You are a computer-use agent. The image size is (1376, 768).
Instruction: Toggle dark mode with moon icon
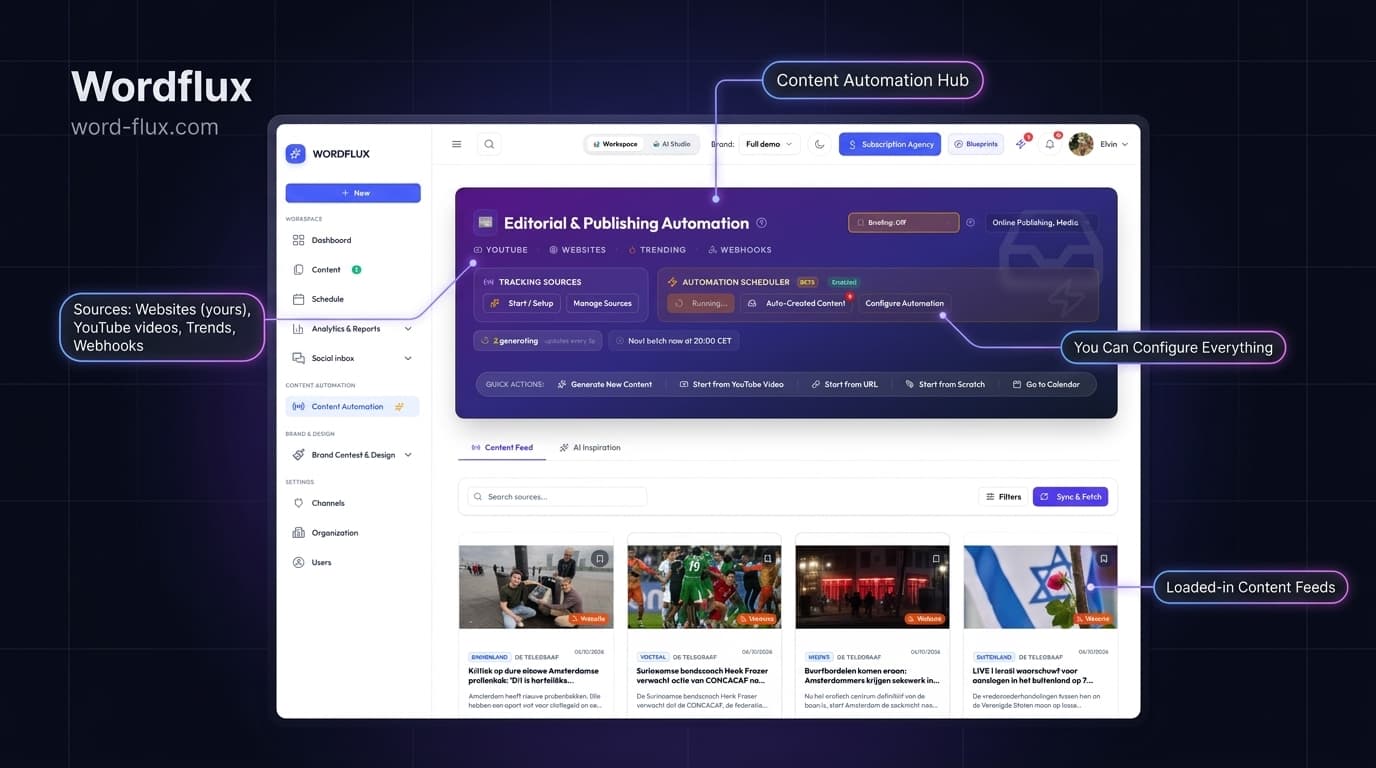pos(820,144)
